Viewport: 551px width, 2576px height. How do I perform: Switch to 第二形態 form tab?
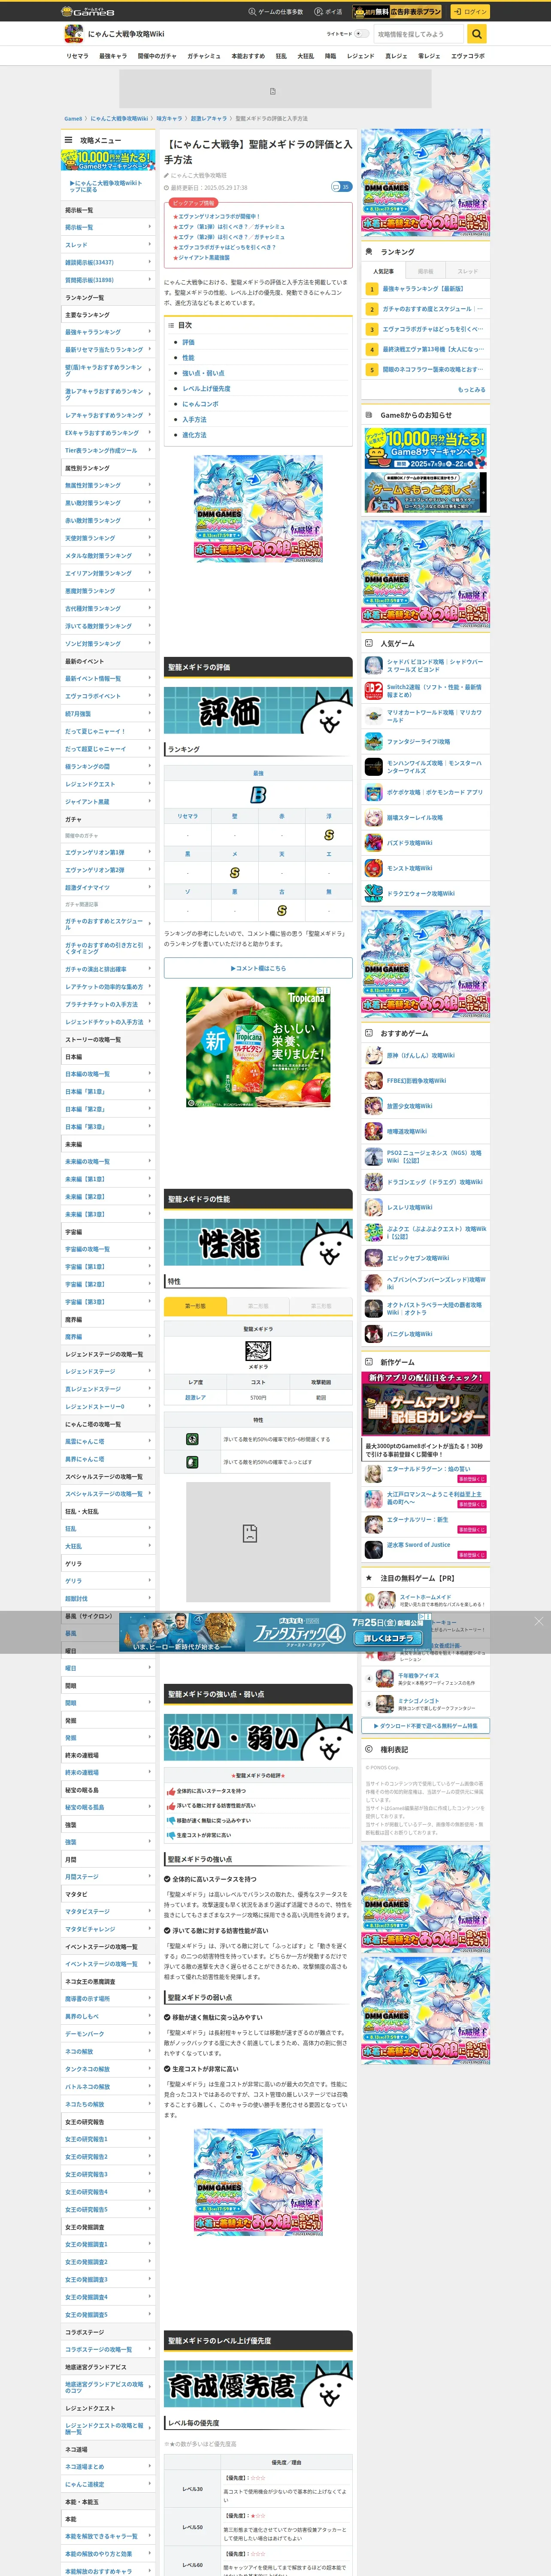click(258, 1306)
